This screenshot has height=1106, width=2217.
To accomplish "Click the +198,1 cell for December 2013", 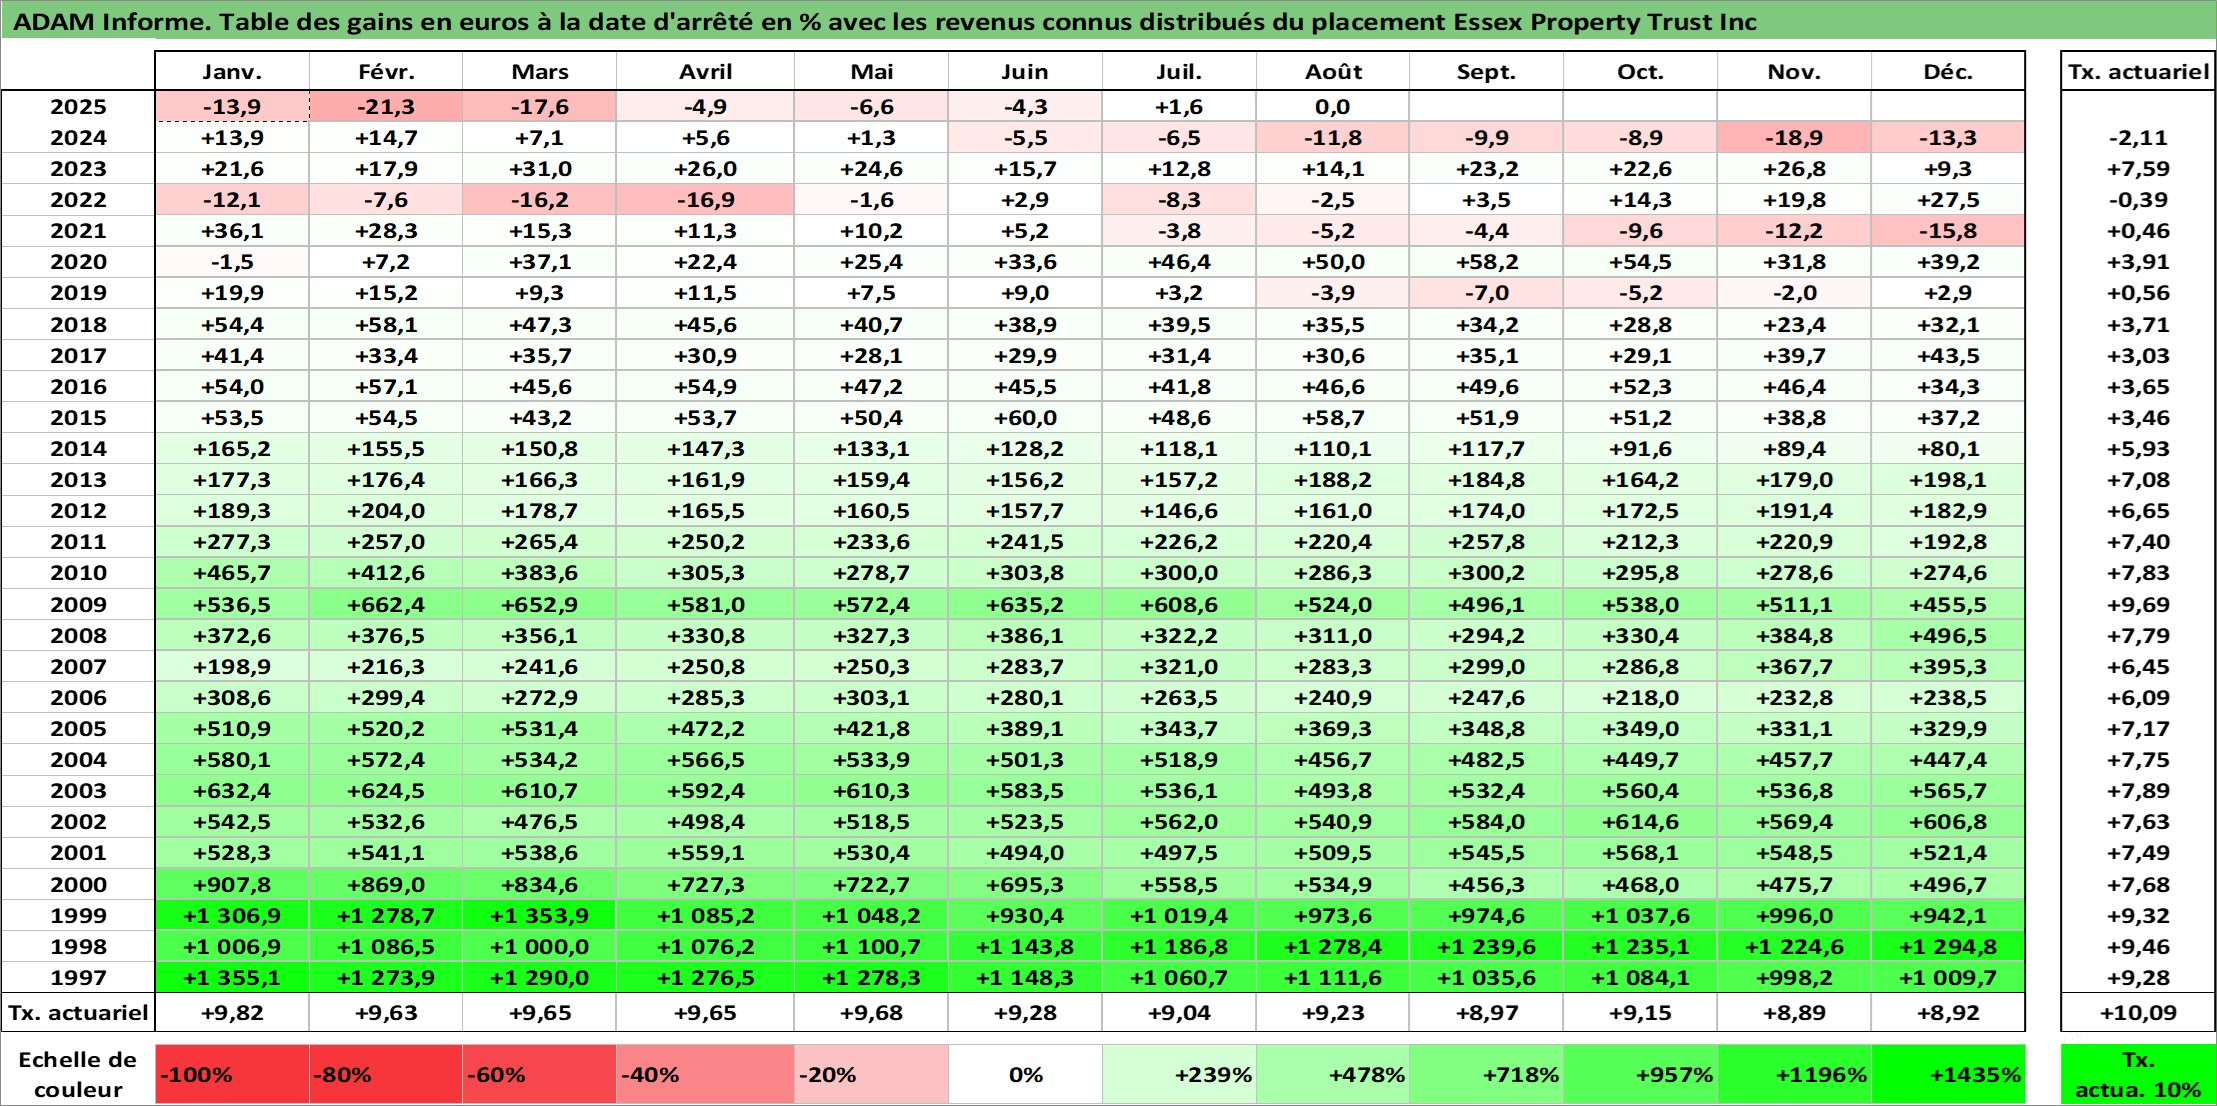I will 1948,479.
